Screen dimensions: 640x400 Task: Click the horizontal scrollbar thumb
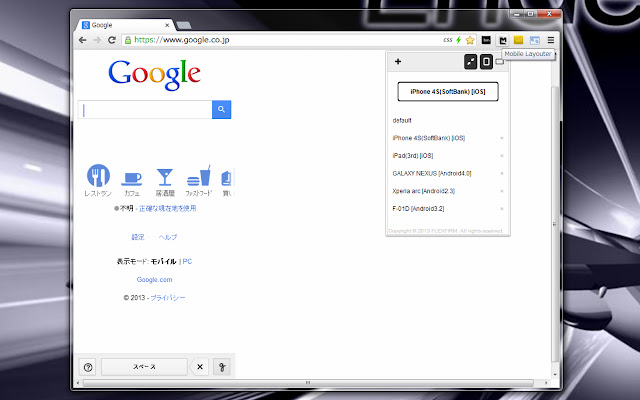[x=308, y=383]
